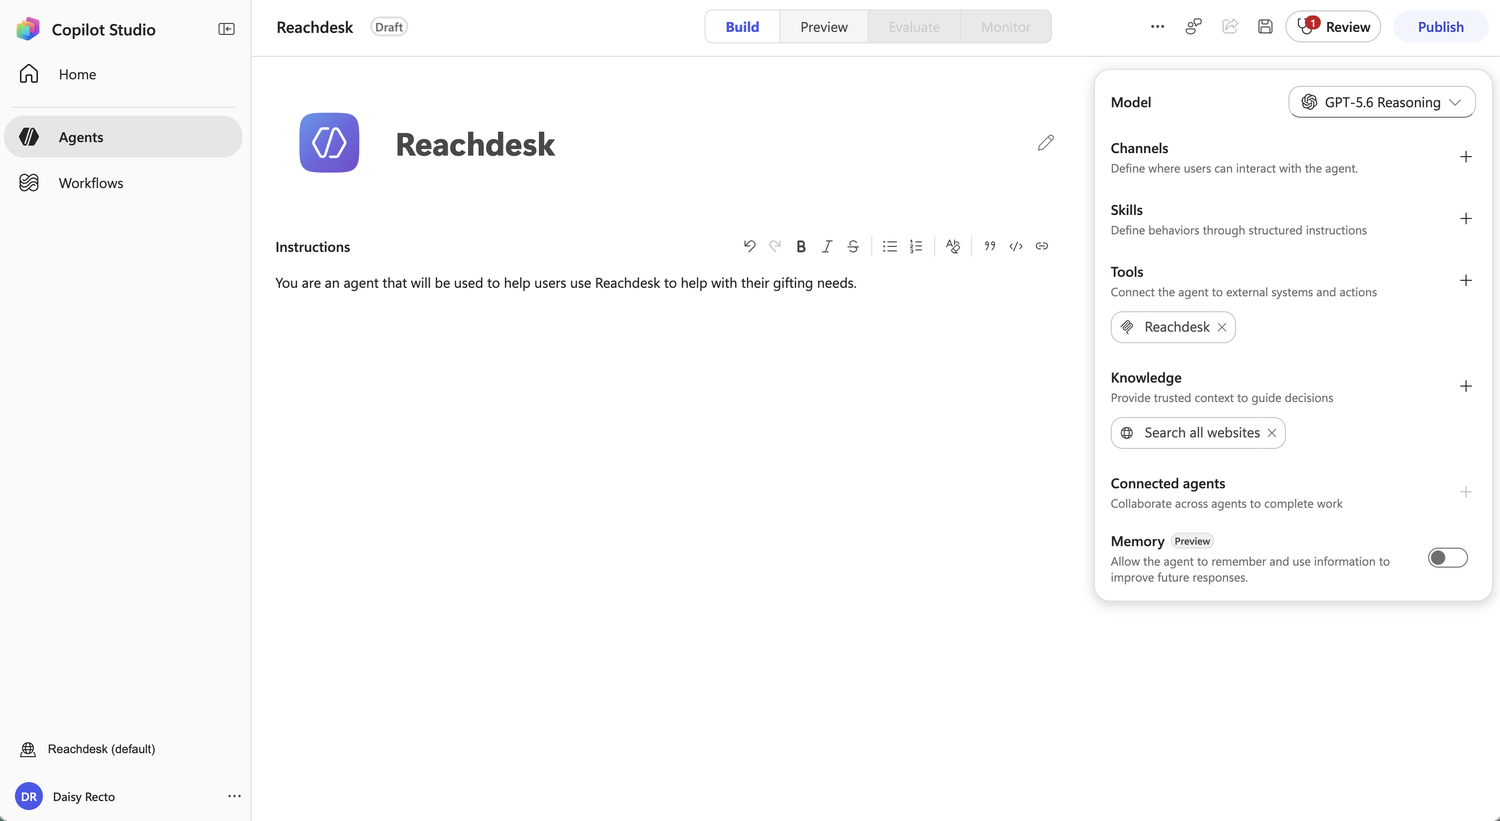This screenshot has height=821, width=1500.
Task: Click into the instructions text area
Action: (664, 283)
